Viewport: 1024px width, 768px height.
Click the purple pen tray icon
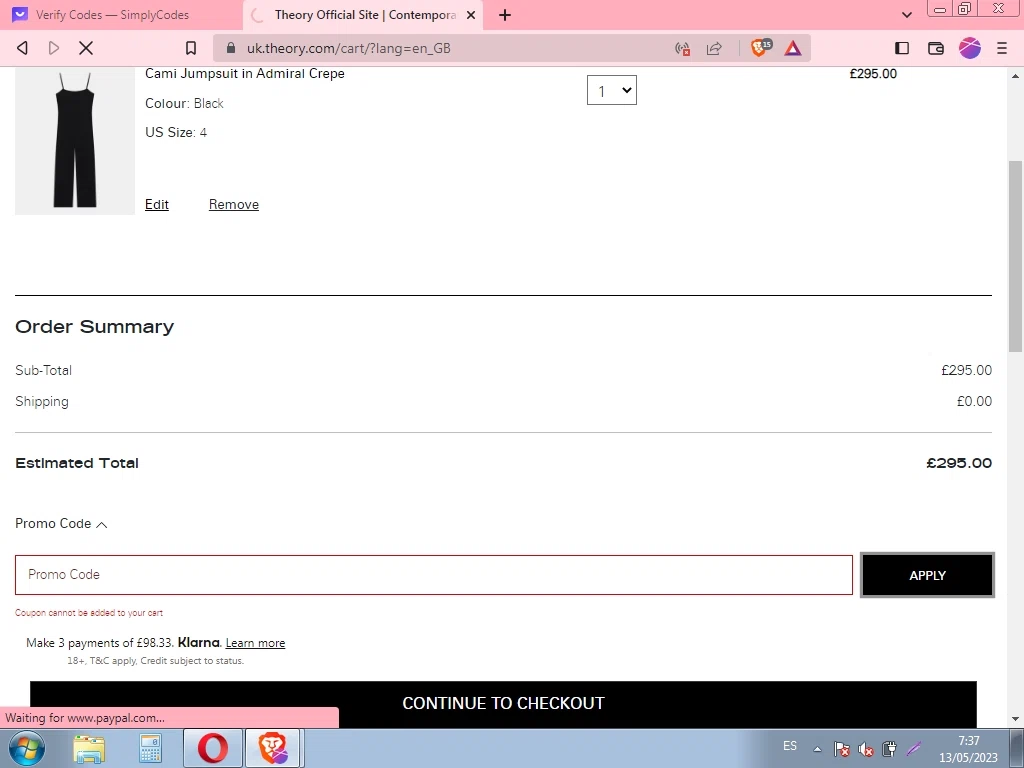pyautogui.click(x=914, y=748)
